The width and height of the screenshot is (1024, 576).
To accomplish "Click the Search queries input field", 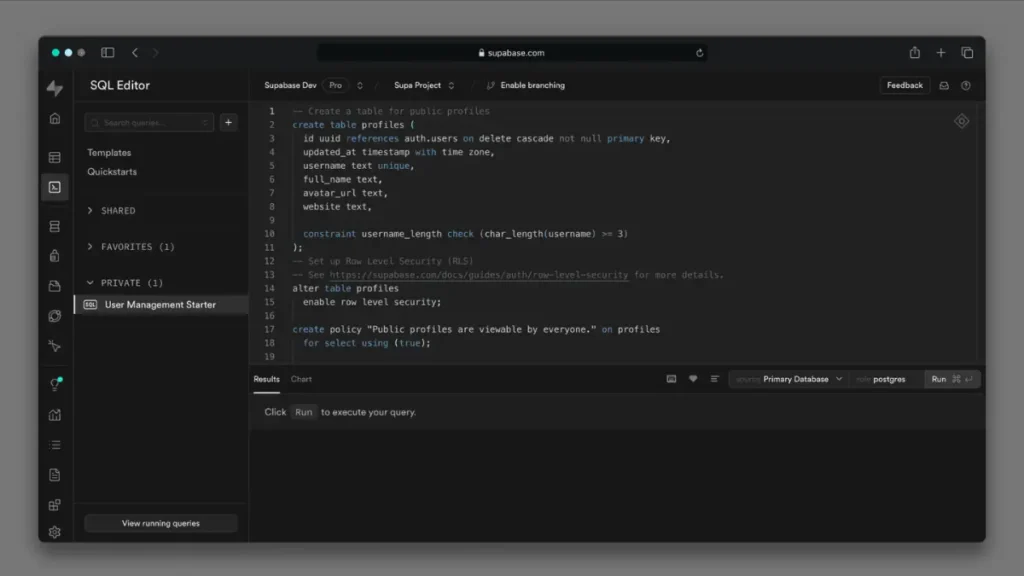I will (x=148, y=122).
